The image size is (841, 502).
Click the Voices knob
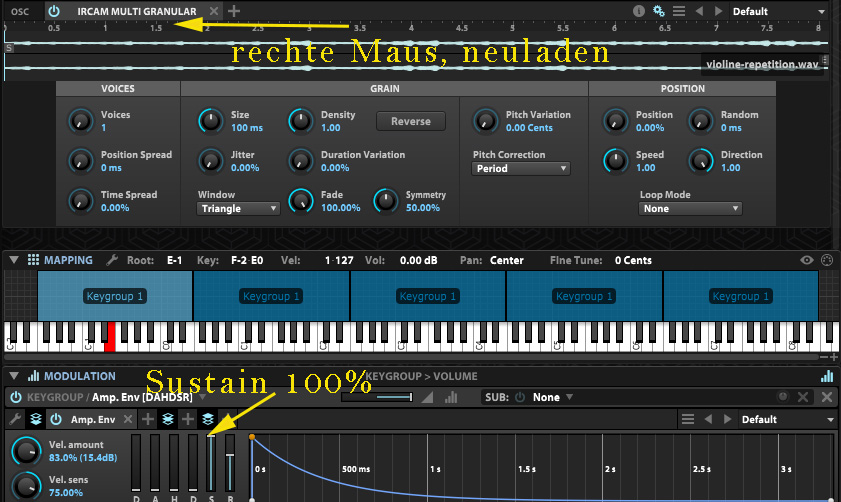click(80, 121)
